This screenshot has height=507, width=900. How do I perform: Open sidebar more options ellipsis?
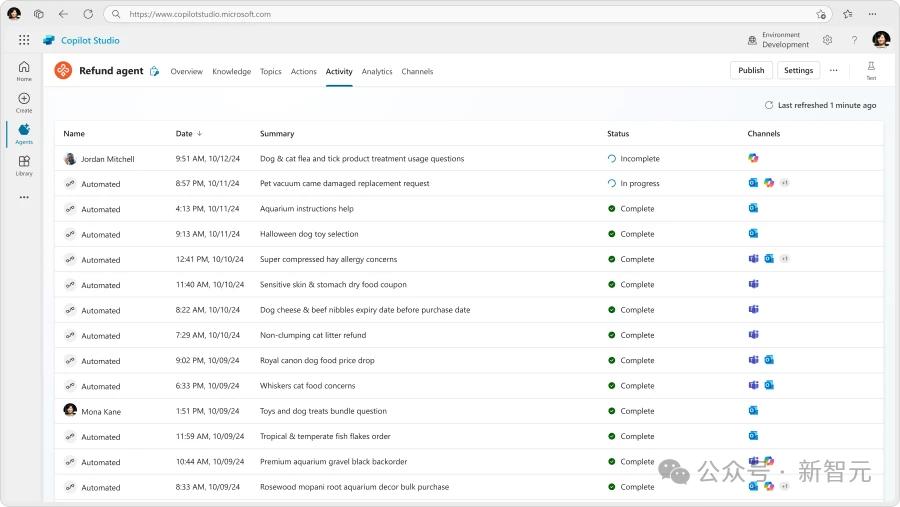point(24,197)
